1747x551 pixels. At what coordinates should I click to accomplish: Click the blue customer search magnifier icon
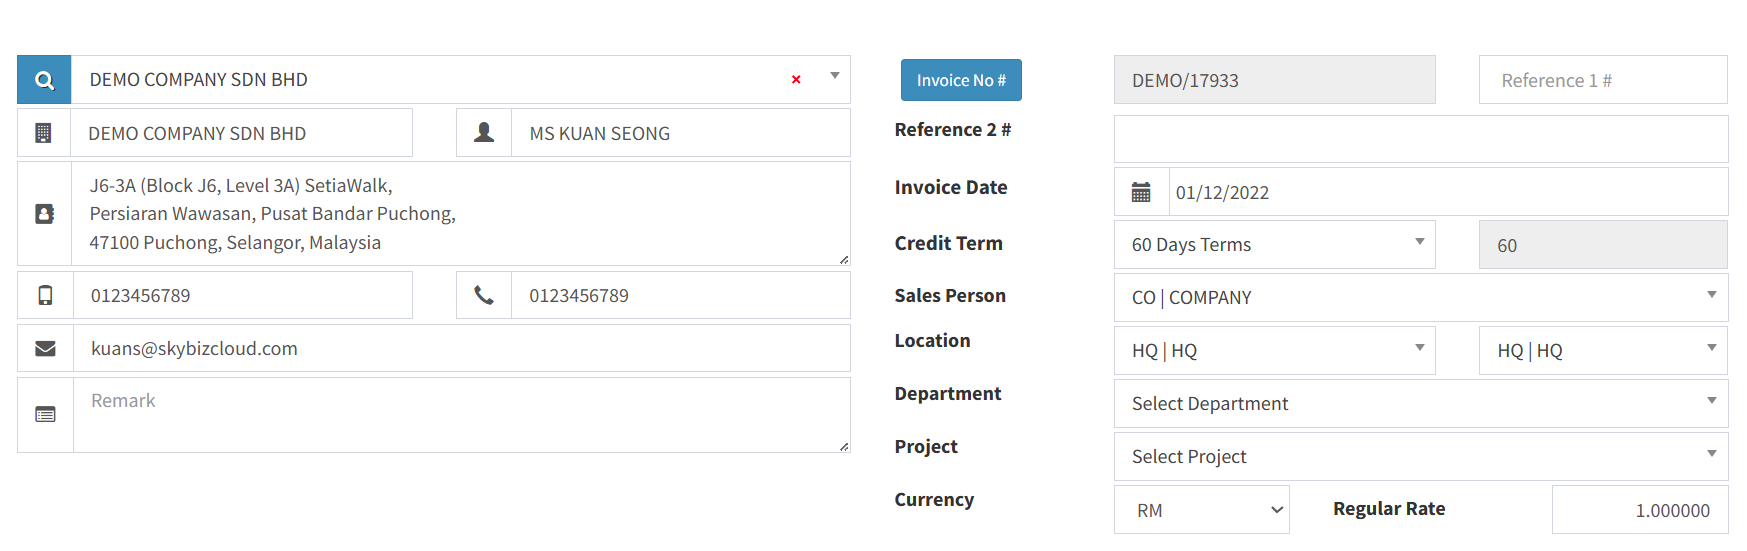(x=44, y=80)
